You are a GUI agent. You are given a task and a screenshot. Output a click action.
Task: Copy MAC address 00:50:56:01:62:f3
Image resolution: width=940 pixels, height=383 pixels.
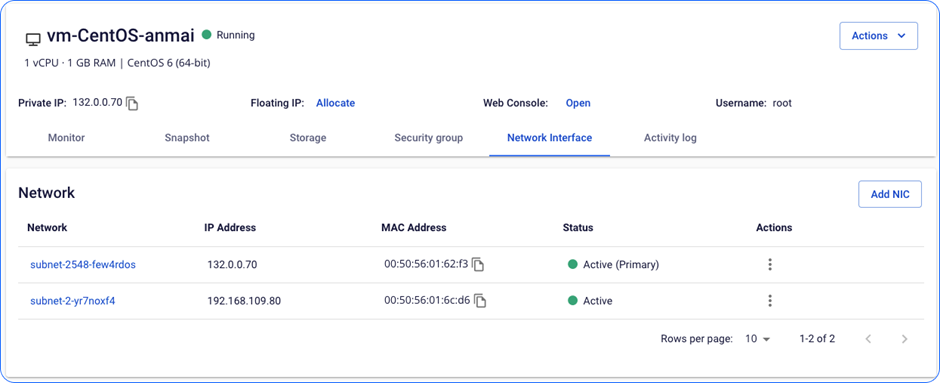(x=478, y=264)
